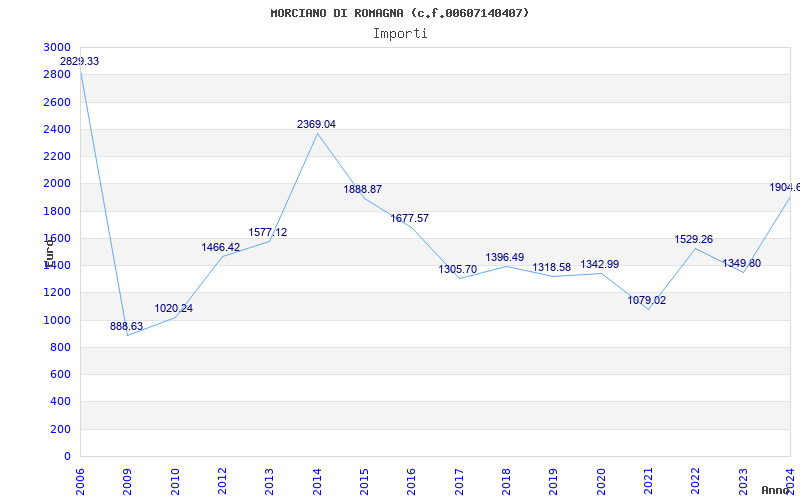Click x-axis year 2014
The image size is (800, 500).
point(316,482)
